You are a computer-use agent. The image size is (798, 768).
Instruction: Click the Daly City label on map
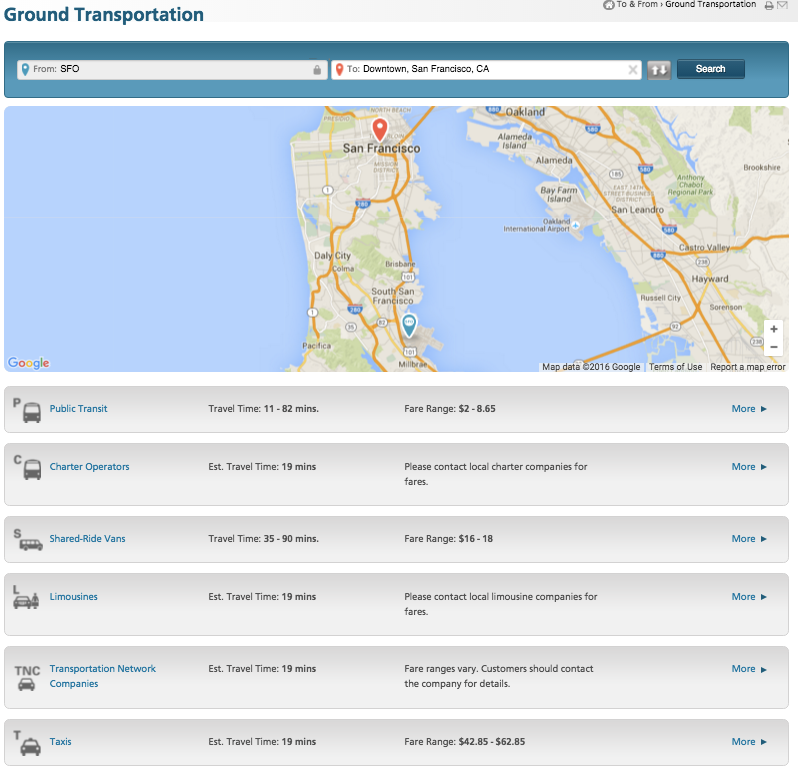[332, 255]
